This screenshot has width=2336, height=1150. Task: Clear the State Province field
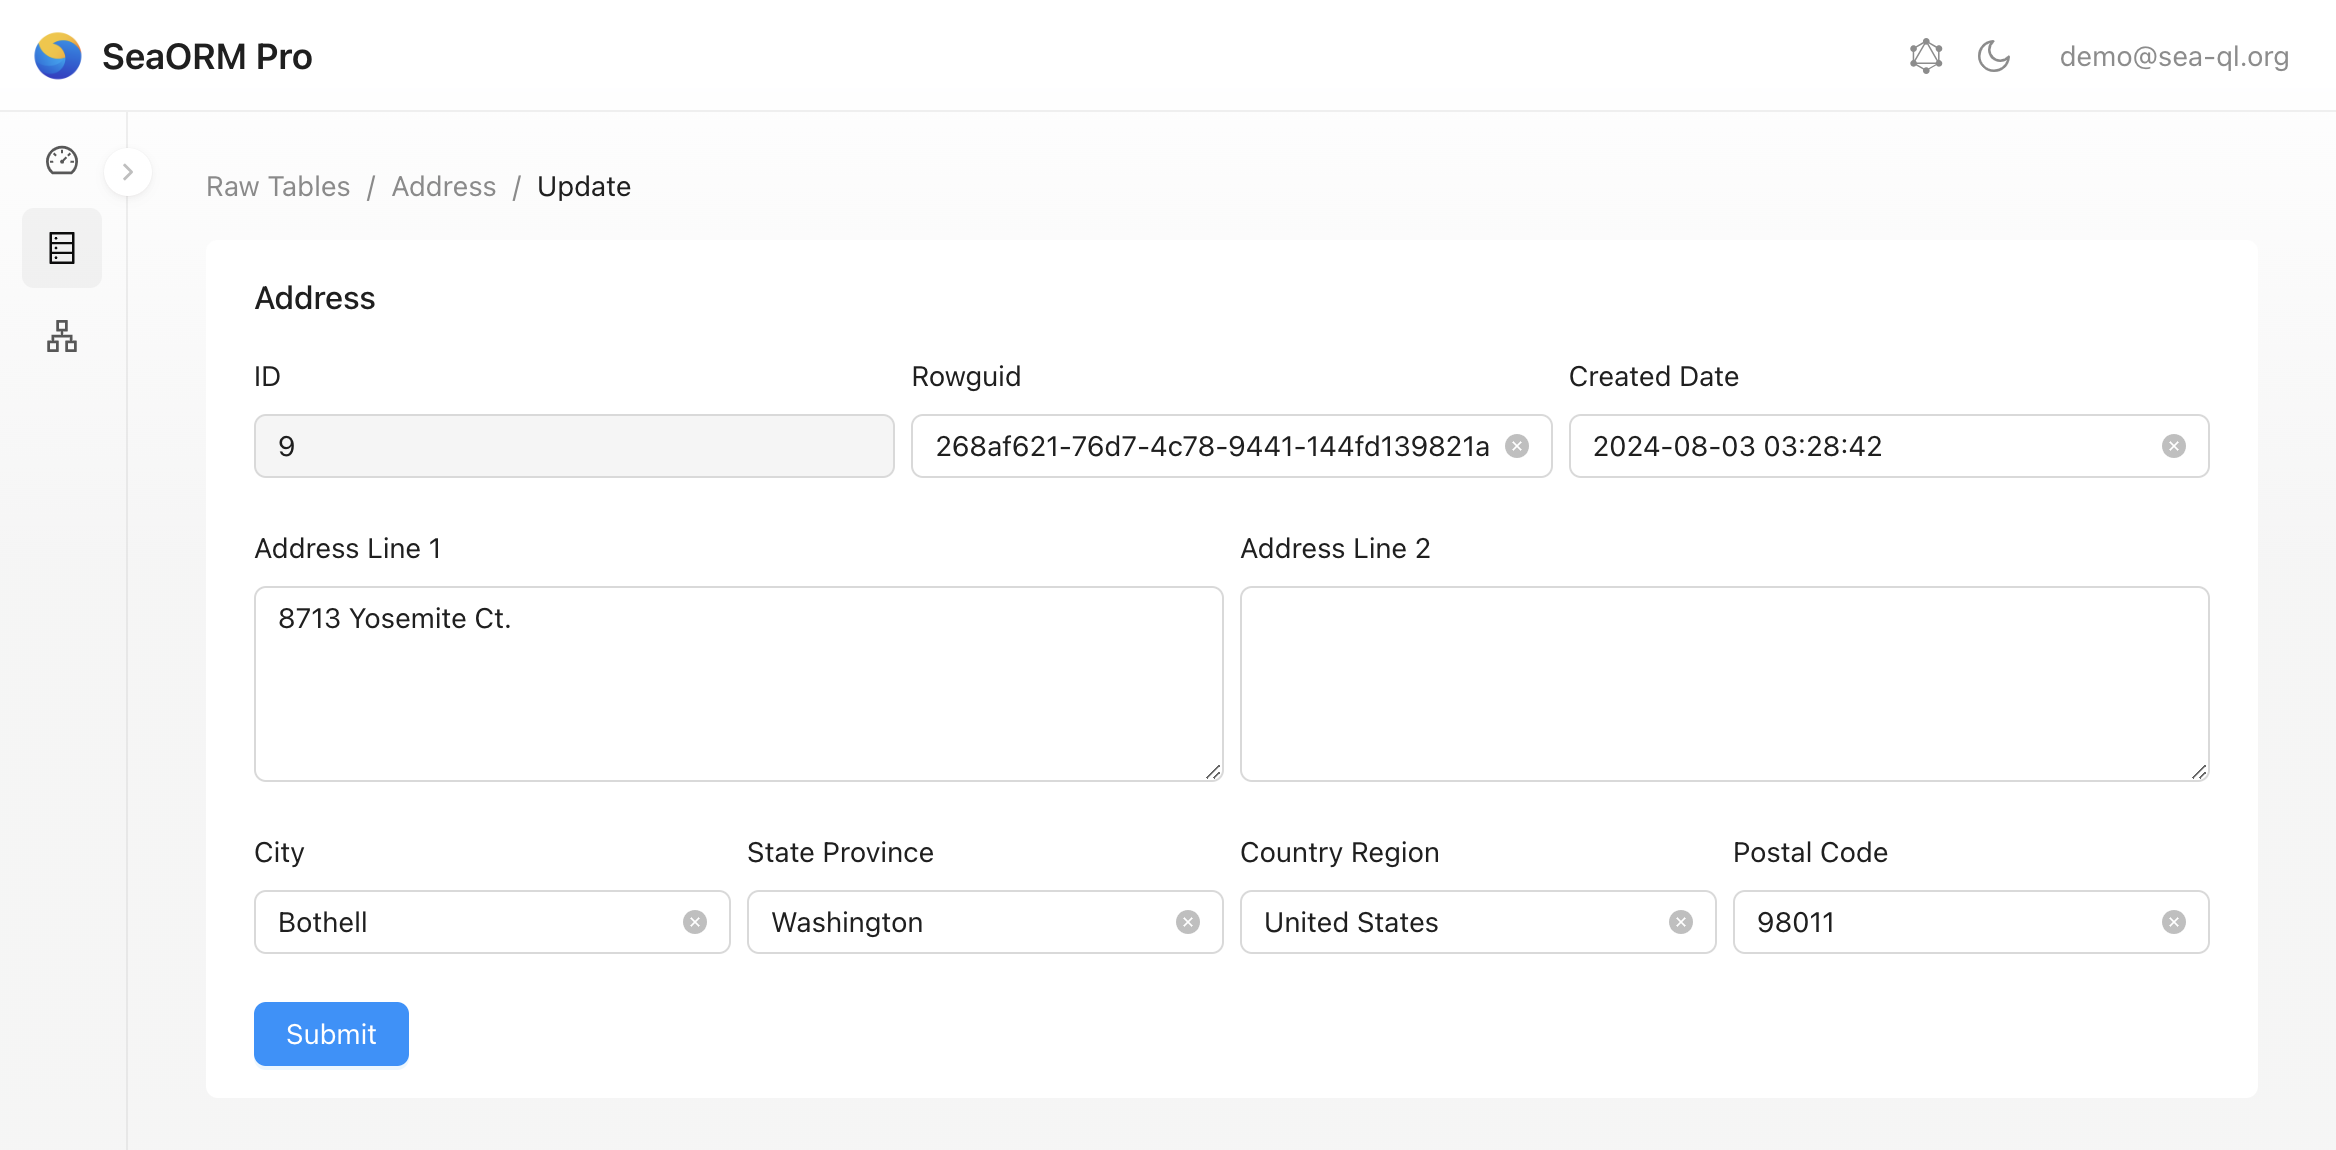coord(1188,922)
